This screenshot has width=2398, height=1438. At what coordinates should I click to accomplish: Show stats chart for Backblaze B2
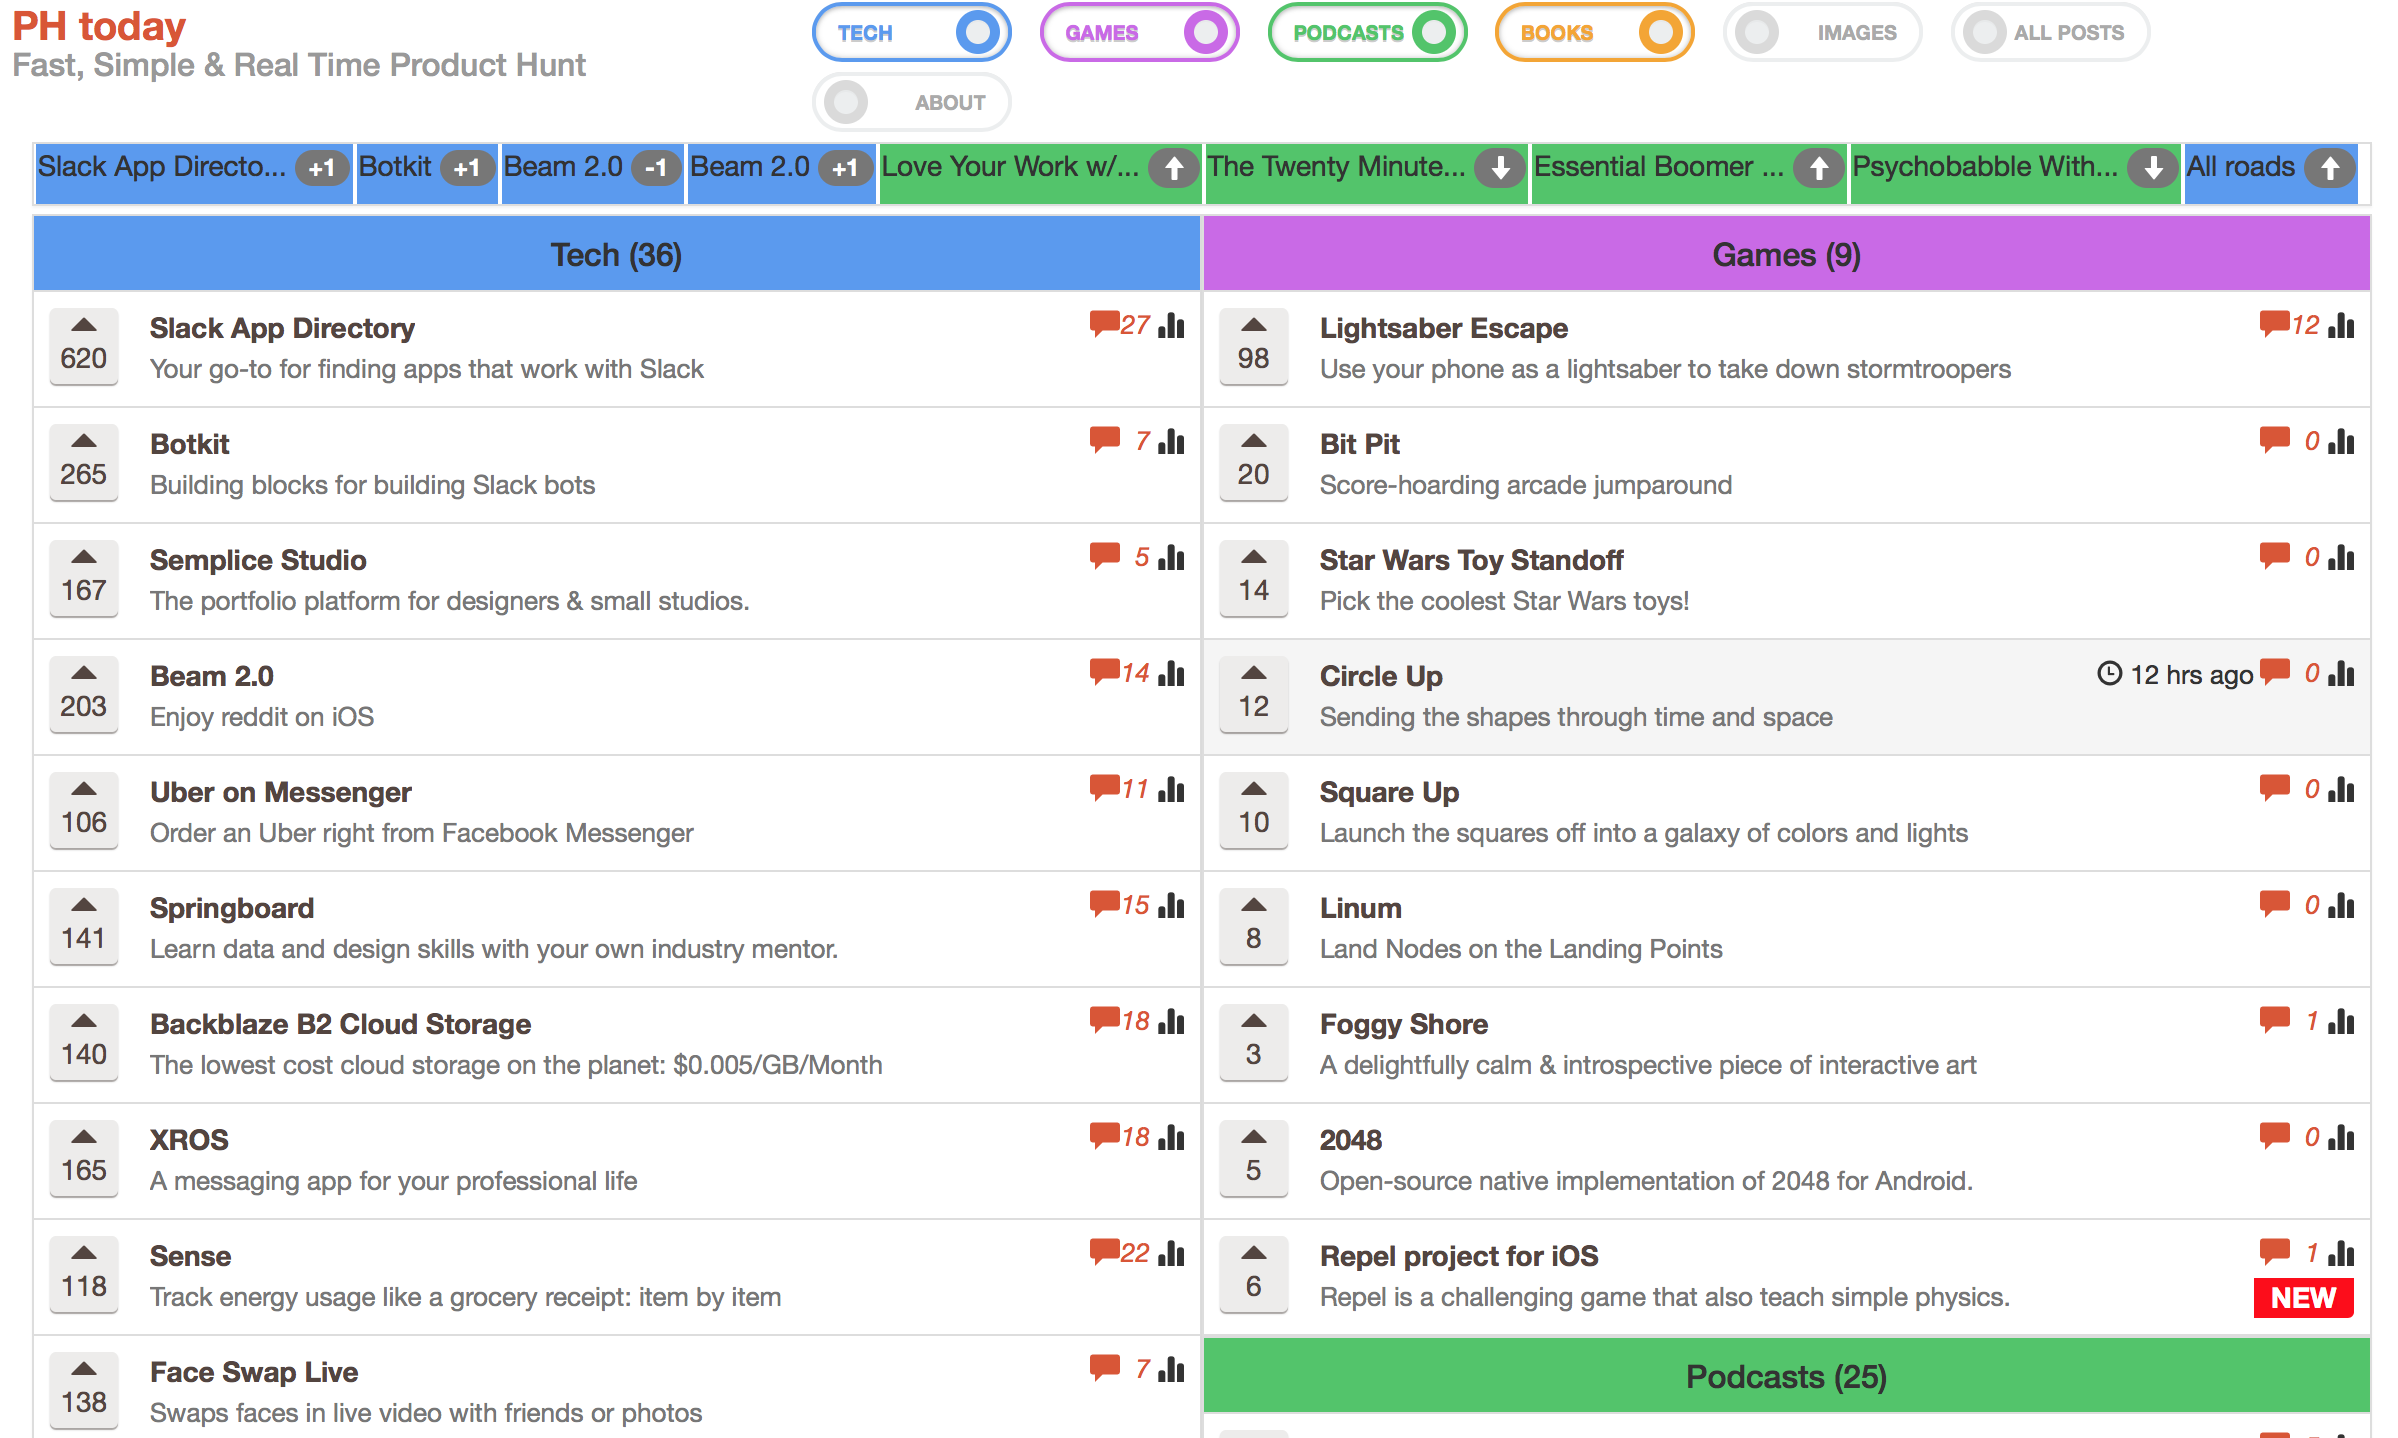1171,1021
